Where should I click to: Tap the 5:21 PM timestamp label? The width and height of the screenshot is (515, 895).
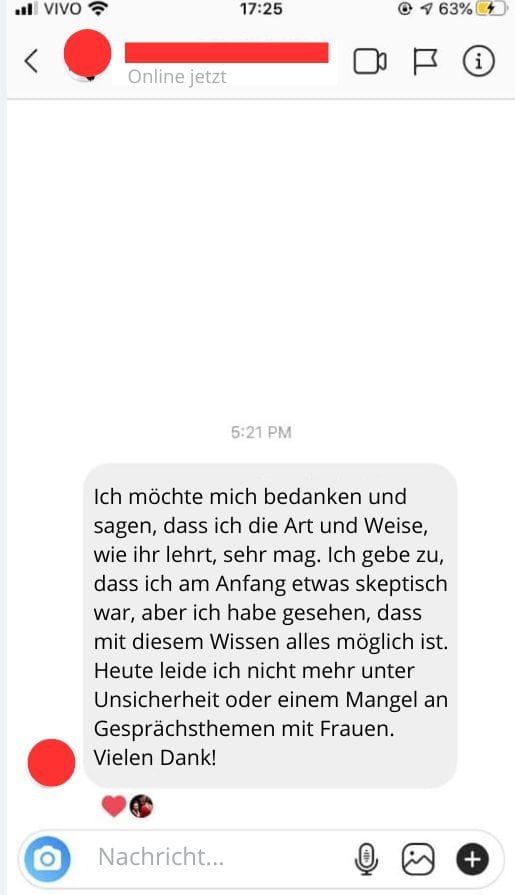point(261,432)
